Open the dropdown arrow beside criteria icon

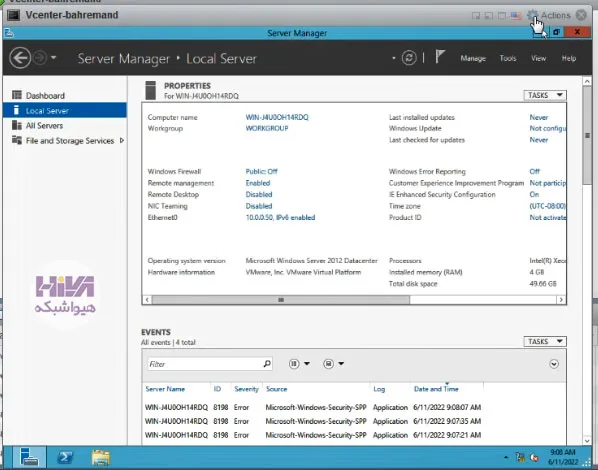point(307,364)
